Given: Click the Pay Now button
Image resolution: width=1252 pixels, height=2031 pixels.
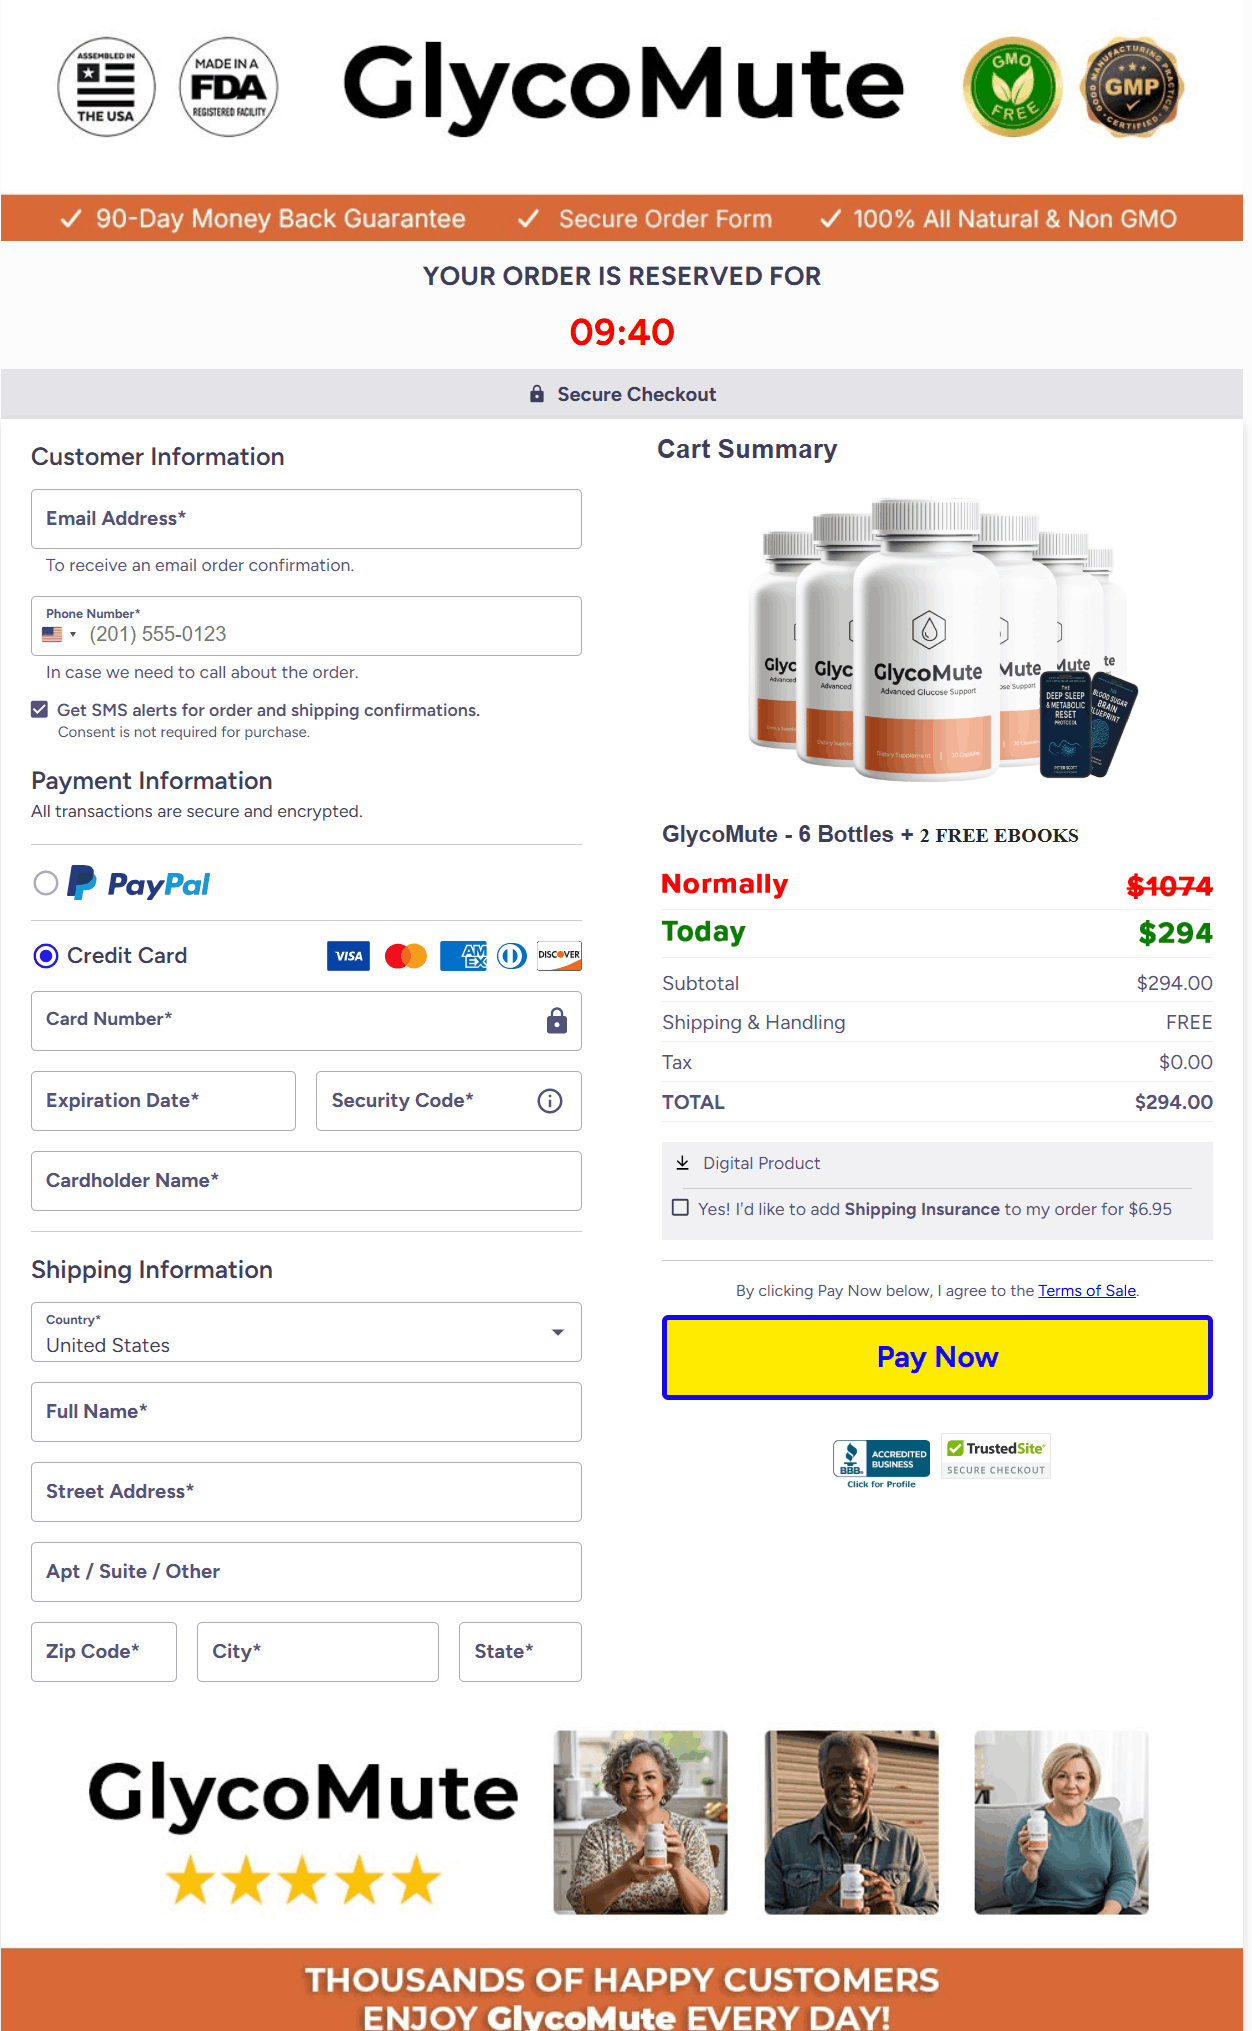Looking at the screenshot, I should [x=936, y=1357].
